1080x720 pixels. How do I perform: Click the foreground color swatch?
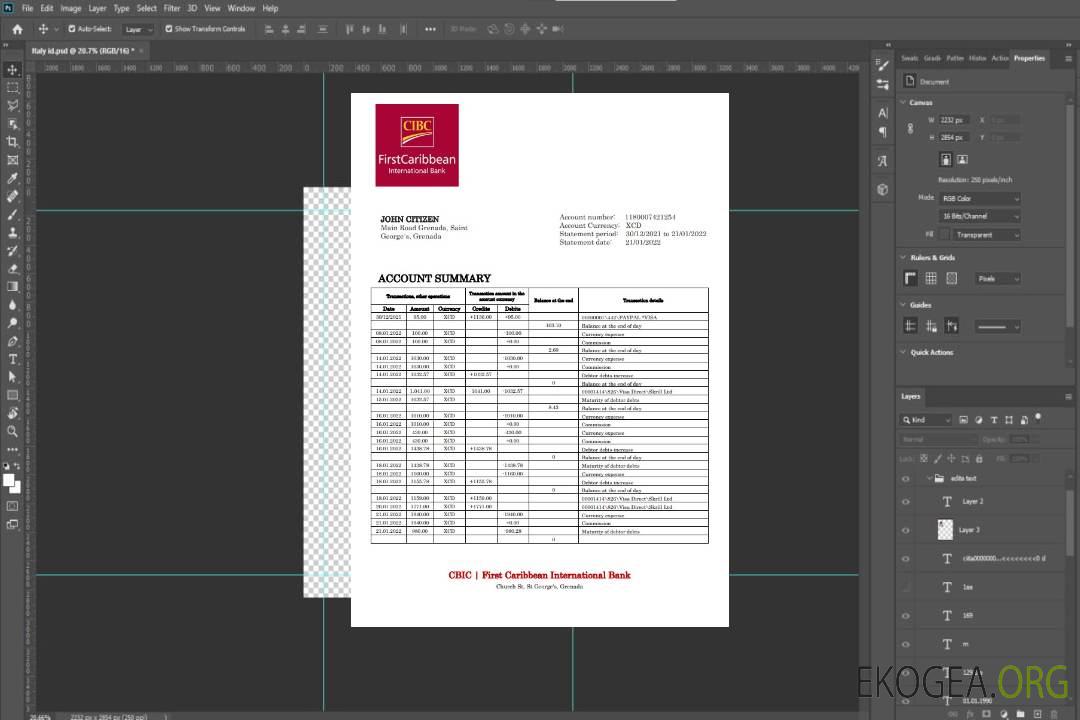[9, 481]
